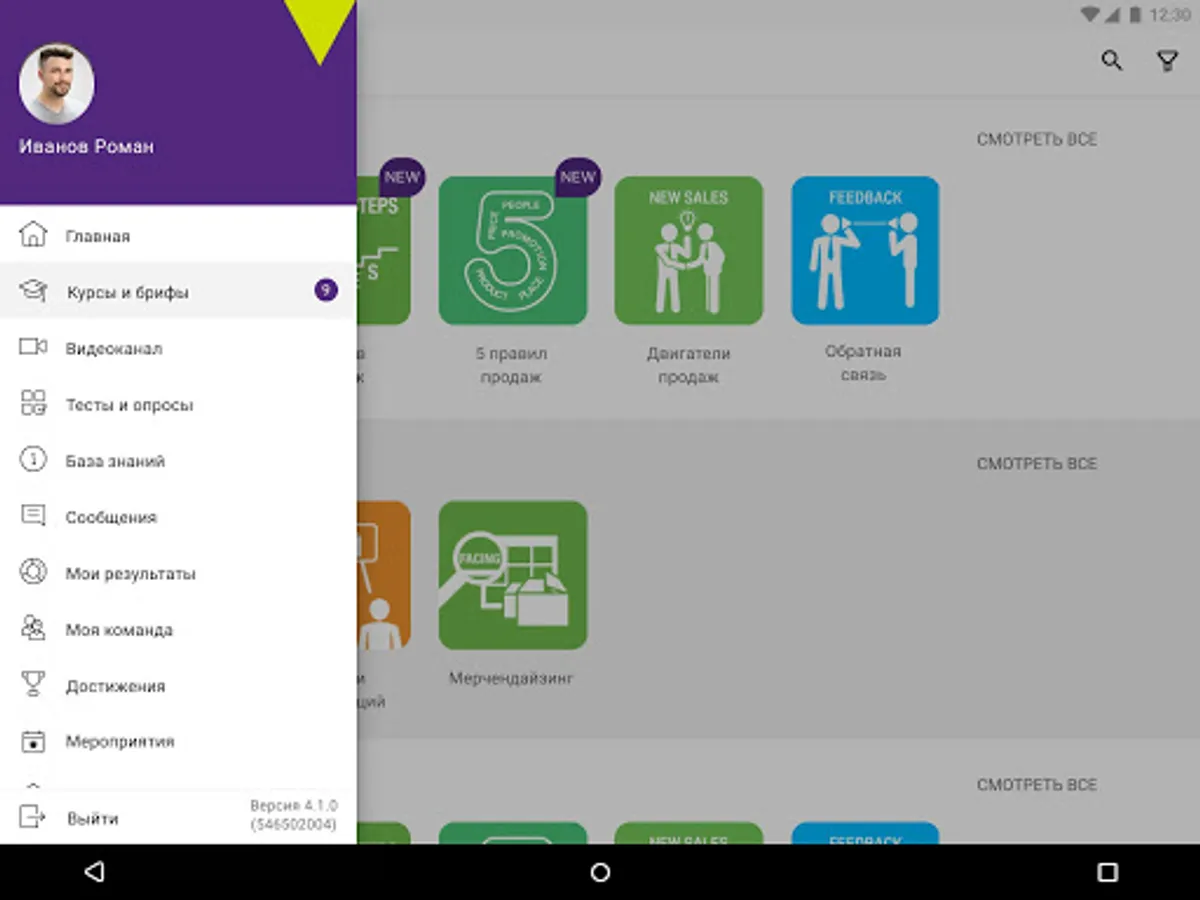
Task: Click Смотреть все in third section
Action: 1036,785
